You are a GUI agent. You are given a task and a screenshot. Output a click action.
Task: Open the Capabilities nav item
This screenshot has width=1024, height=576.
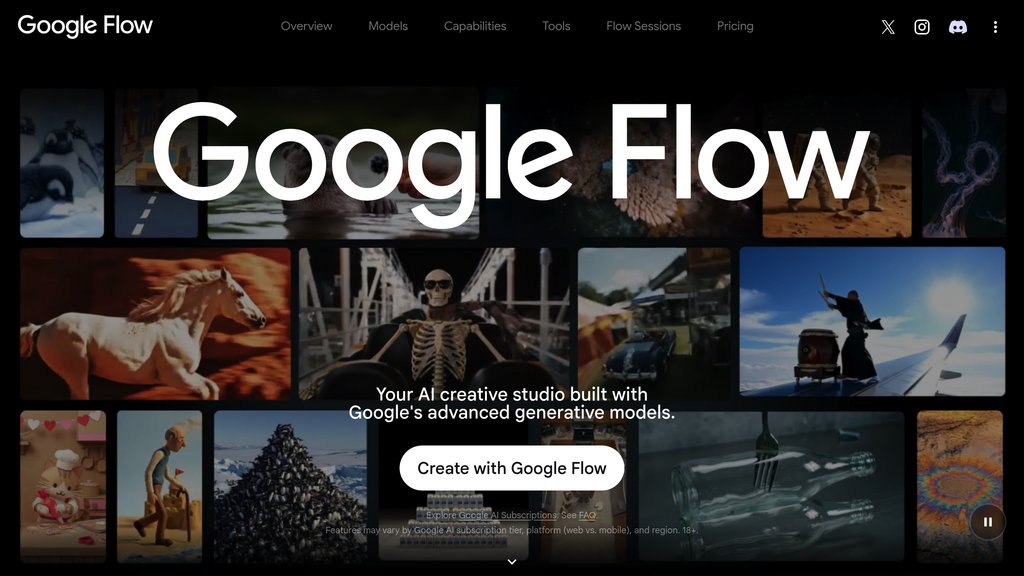475,26
